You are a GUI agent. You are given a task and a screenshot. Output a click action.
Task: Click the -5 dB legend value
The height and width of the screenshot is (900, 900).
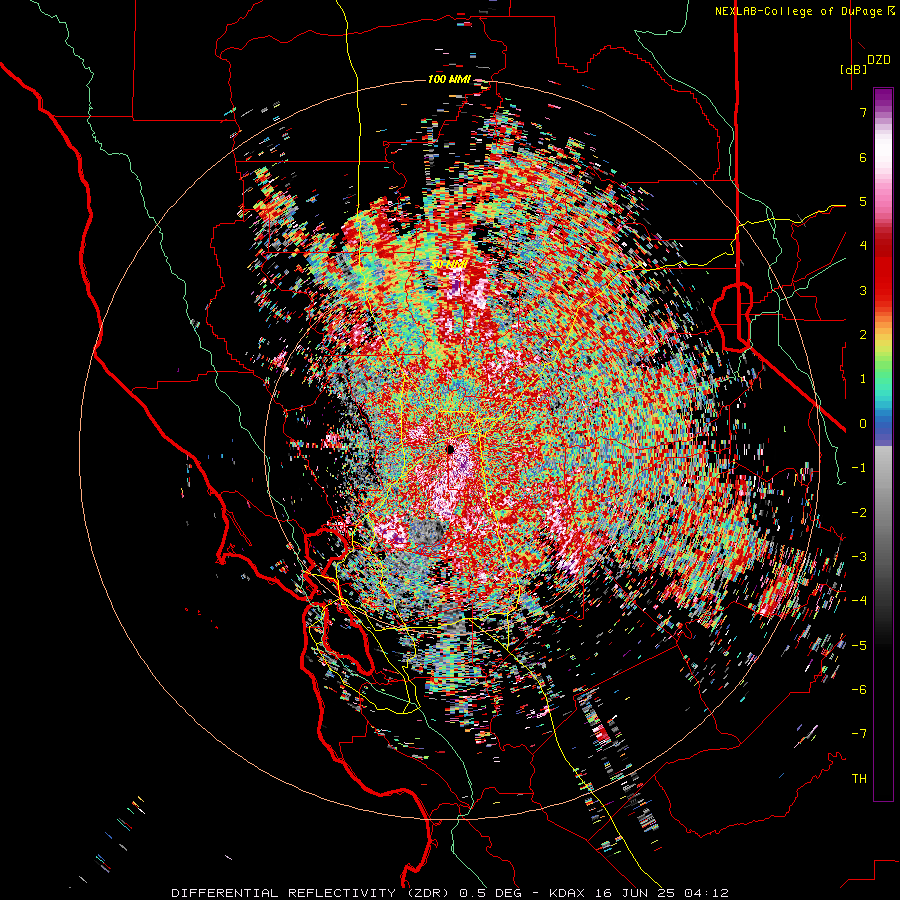[x=859, y=645]
